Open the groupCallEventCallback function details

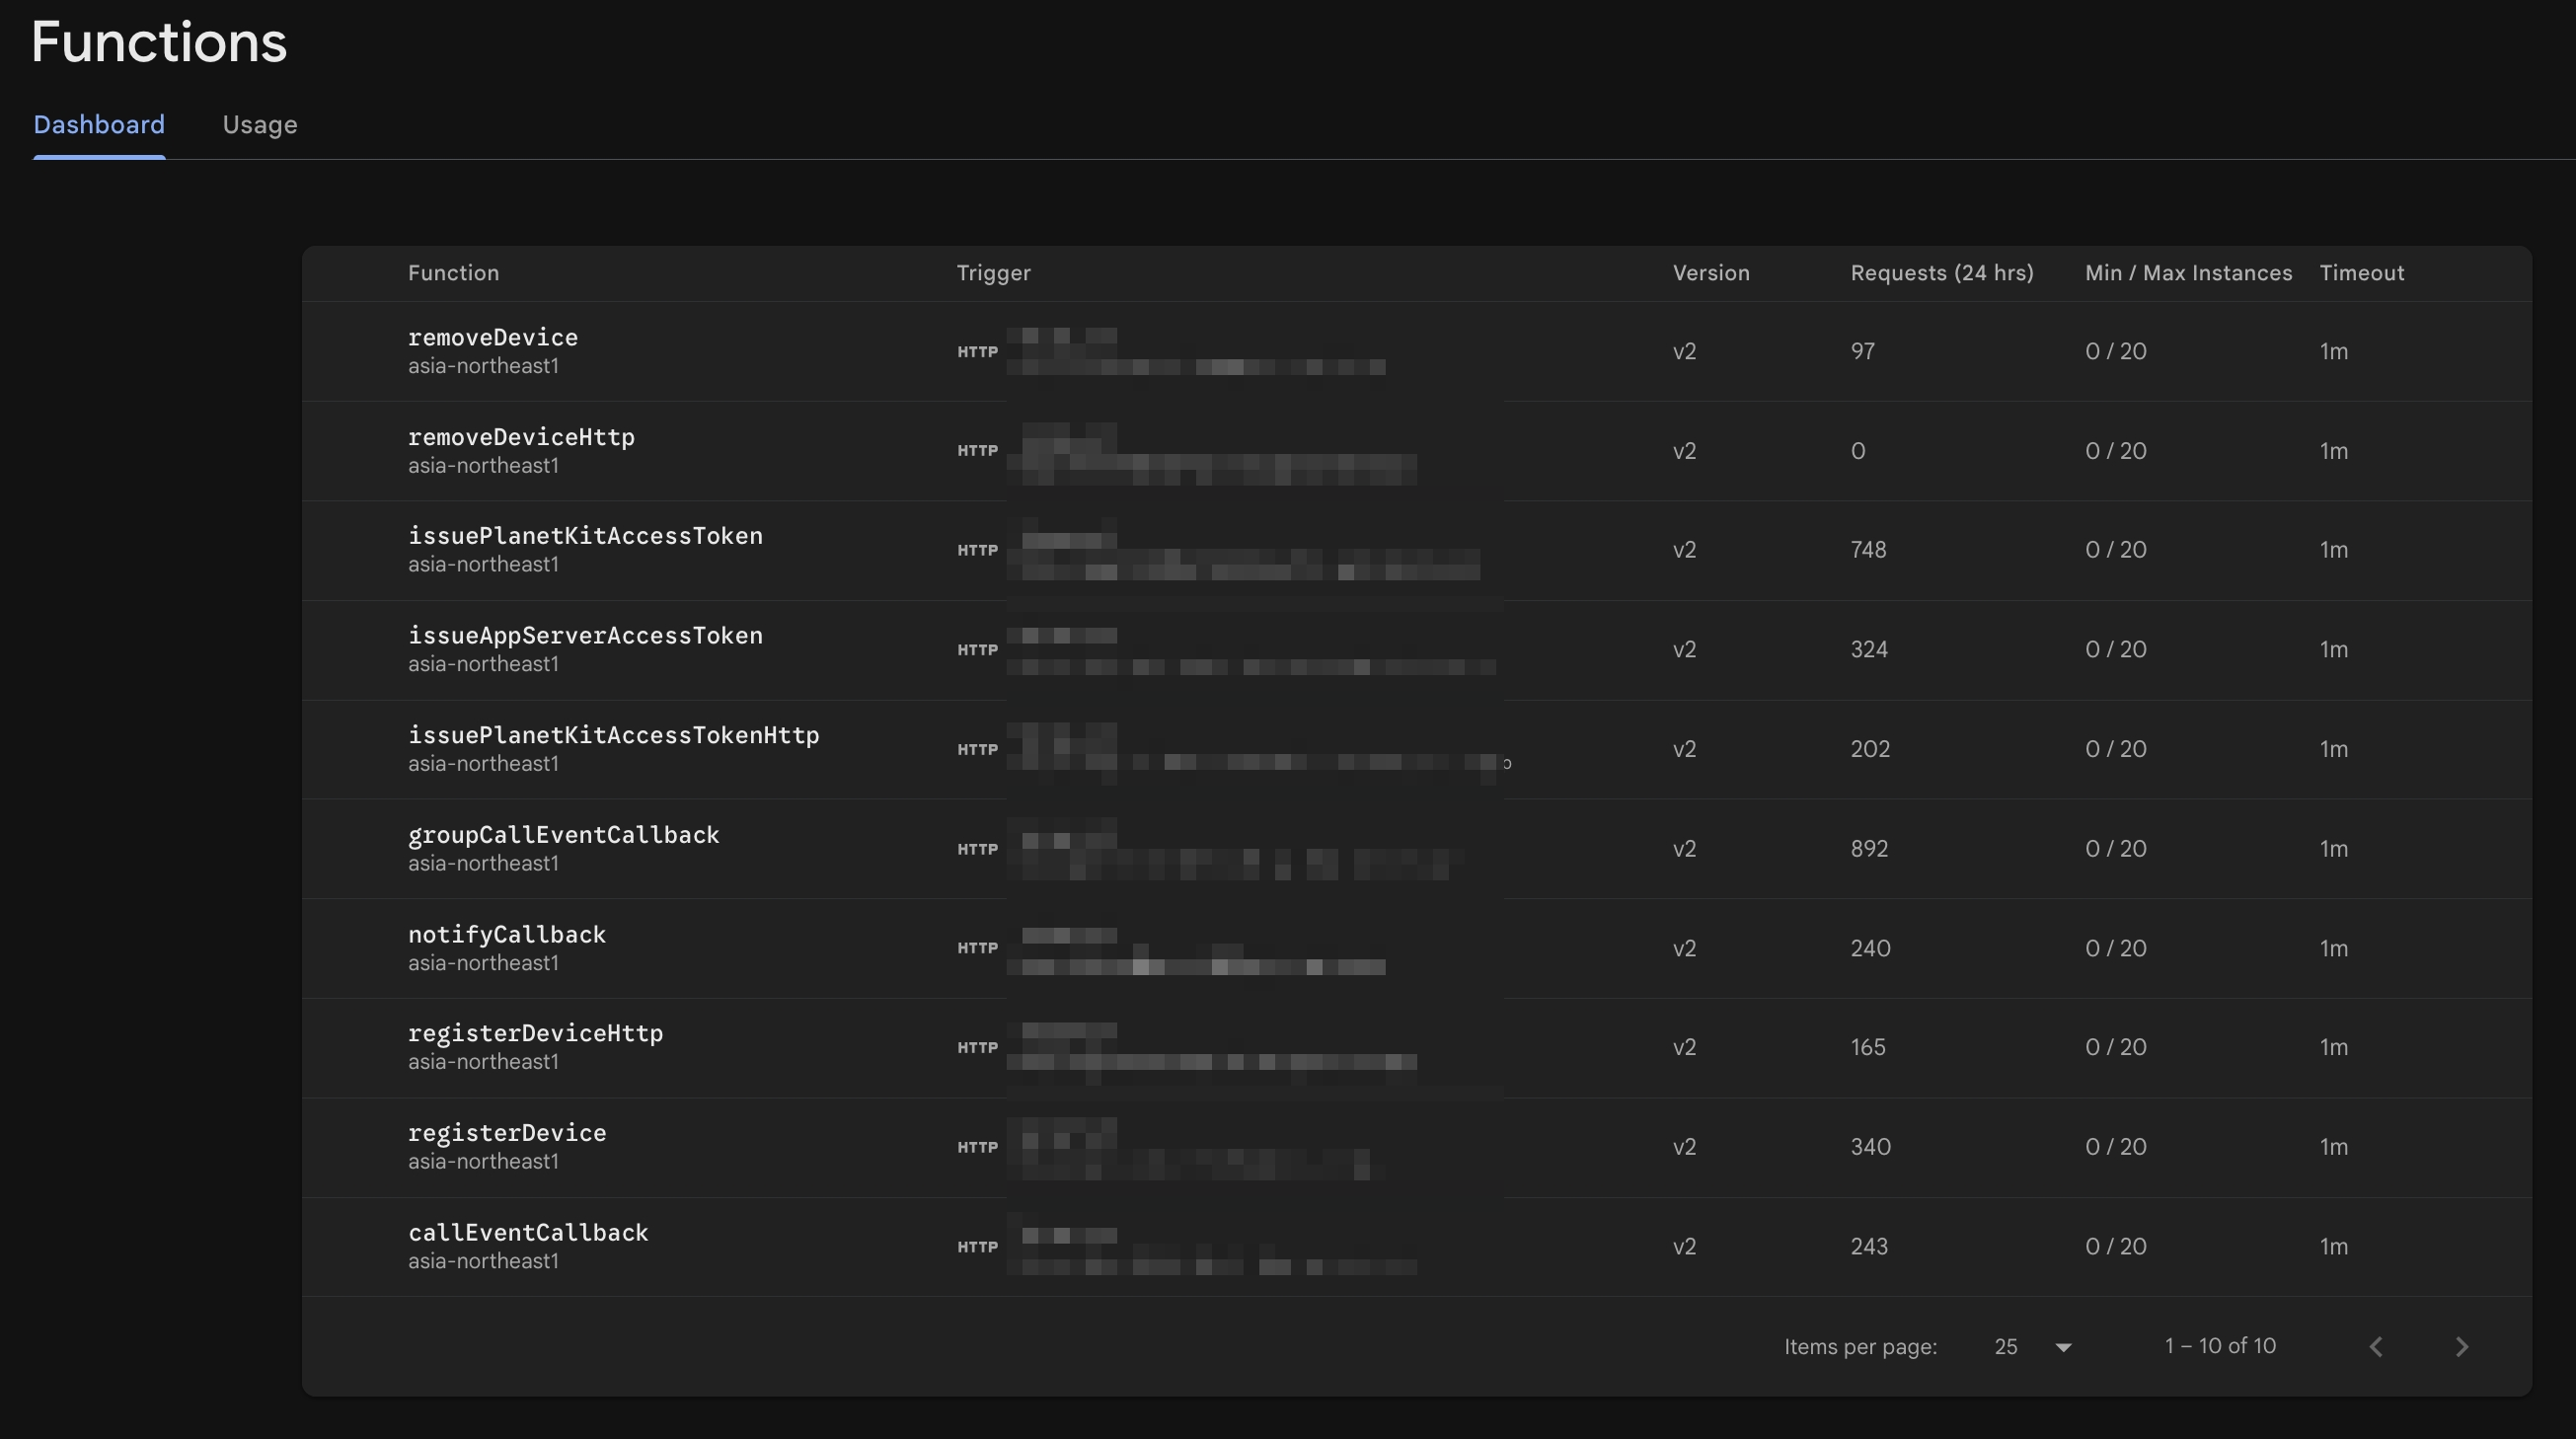pyautogui.click(x=563, y=834)
